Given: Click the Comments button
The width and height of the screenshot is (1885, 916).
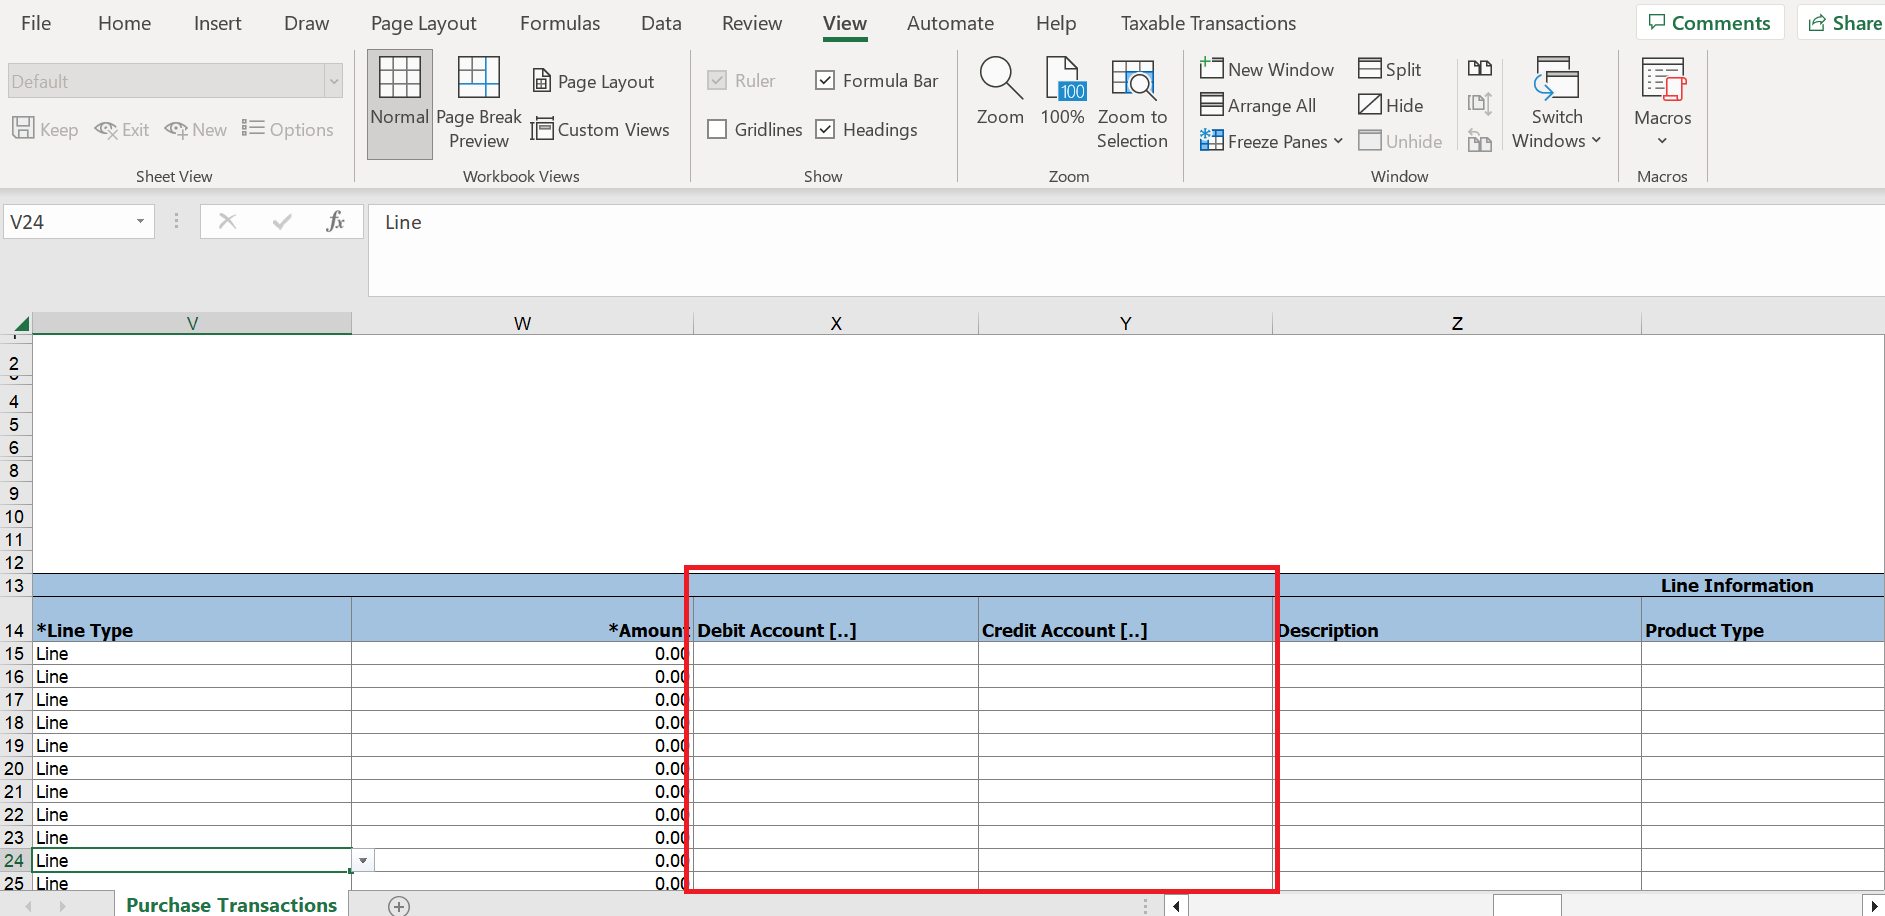Looking at the screenshot, I should coord(1710,21).
